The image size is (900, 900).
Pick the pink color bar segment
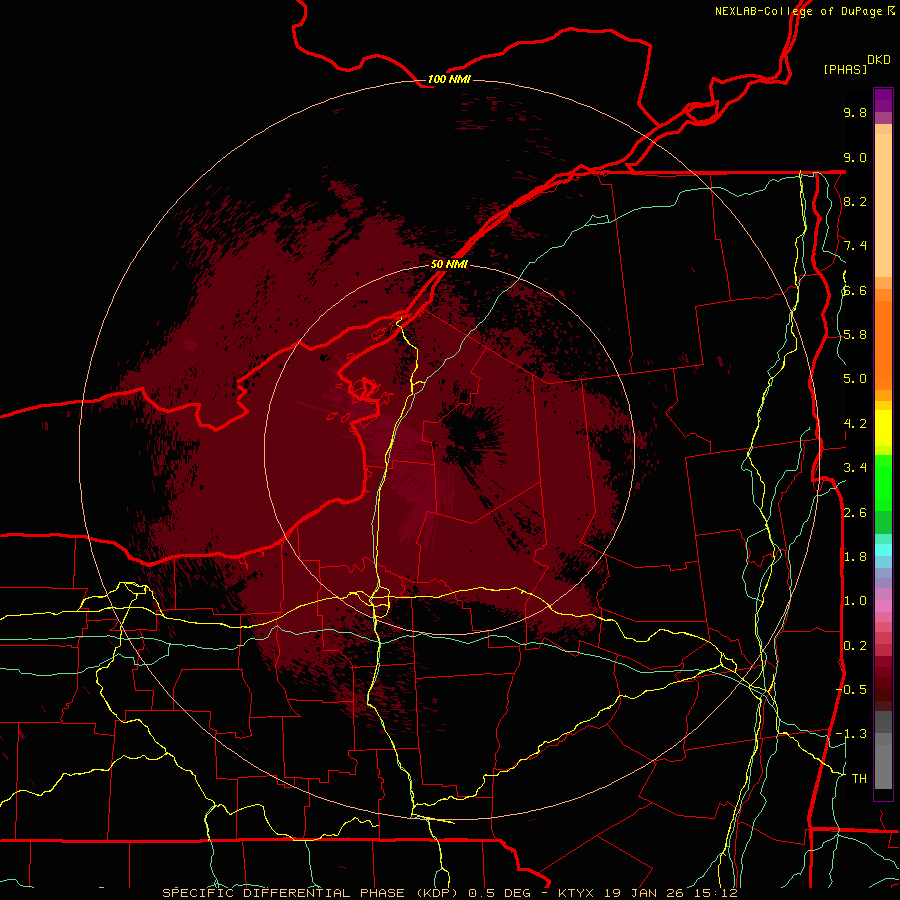pyautogui.click(x=883, y=606)
